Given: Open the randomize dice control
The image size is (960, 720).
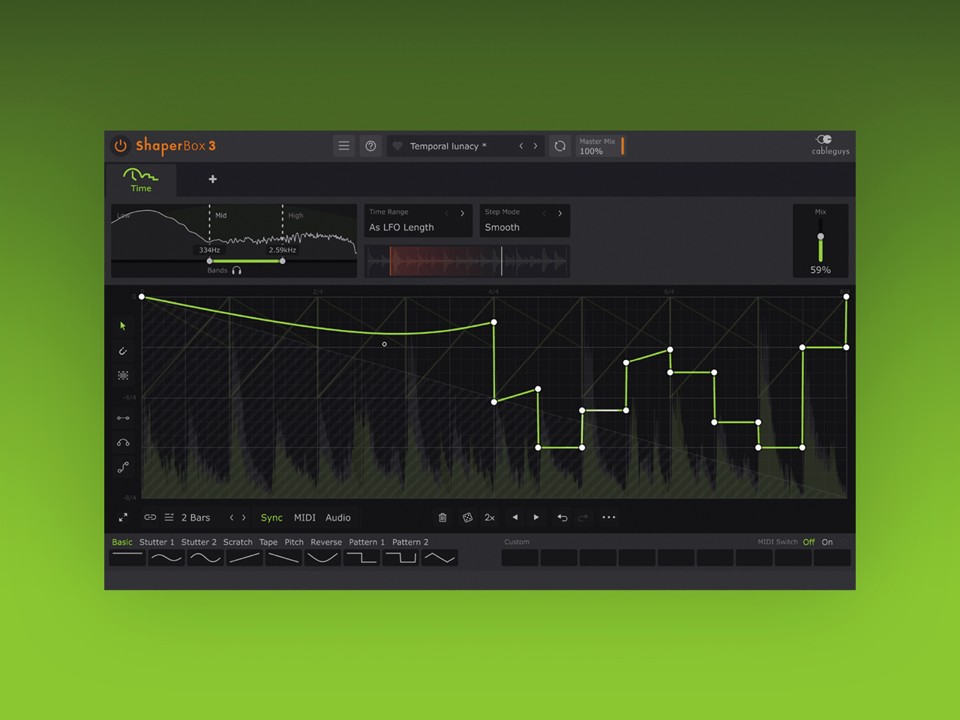Looking at the screenshot, I should [467, 517].
